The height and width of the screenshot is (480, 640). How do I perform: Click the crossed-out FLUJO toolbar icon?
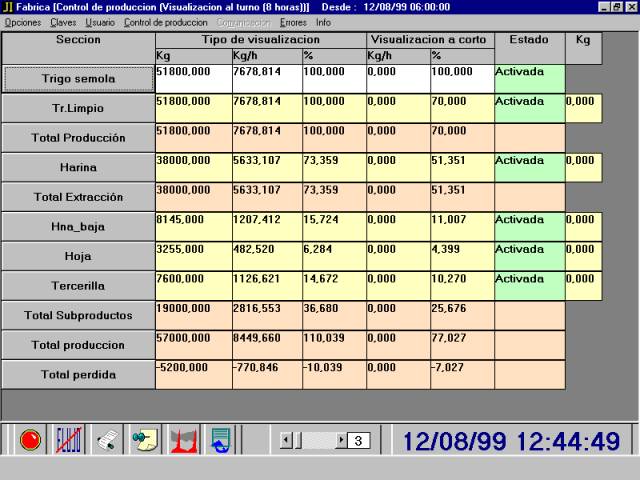pyautogui.click(x=69, y=440)
